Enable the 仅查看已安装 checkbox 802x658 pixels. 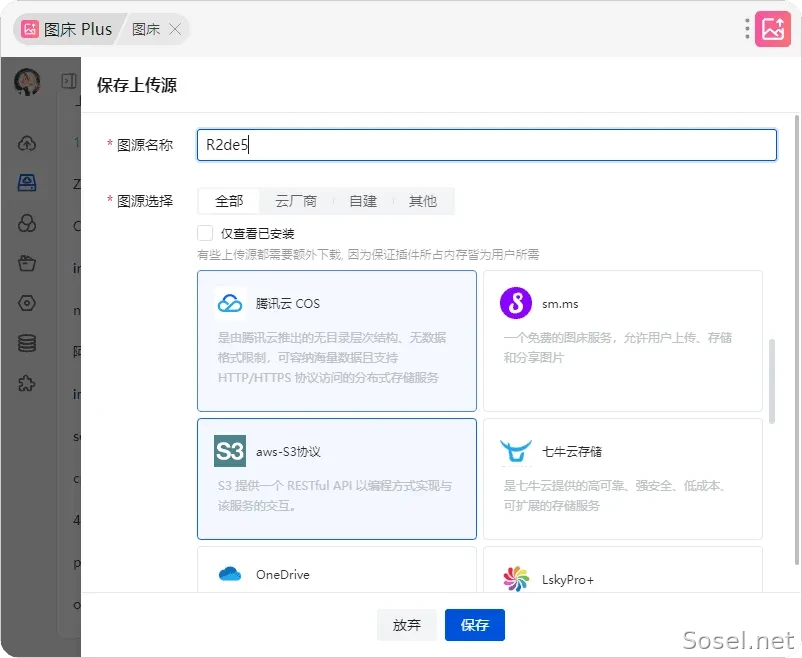click(x=205, y=233)
